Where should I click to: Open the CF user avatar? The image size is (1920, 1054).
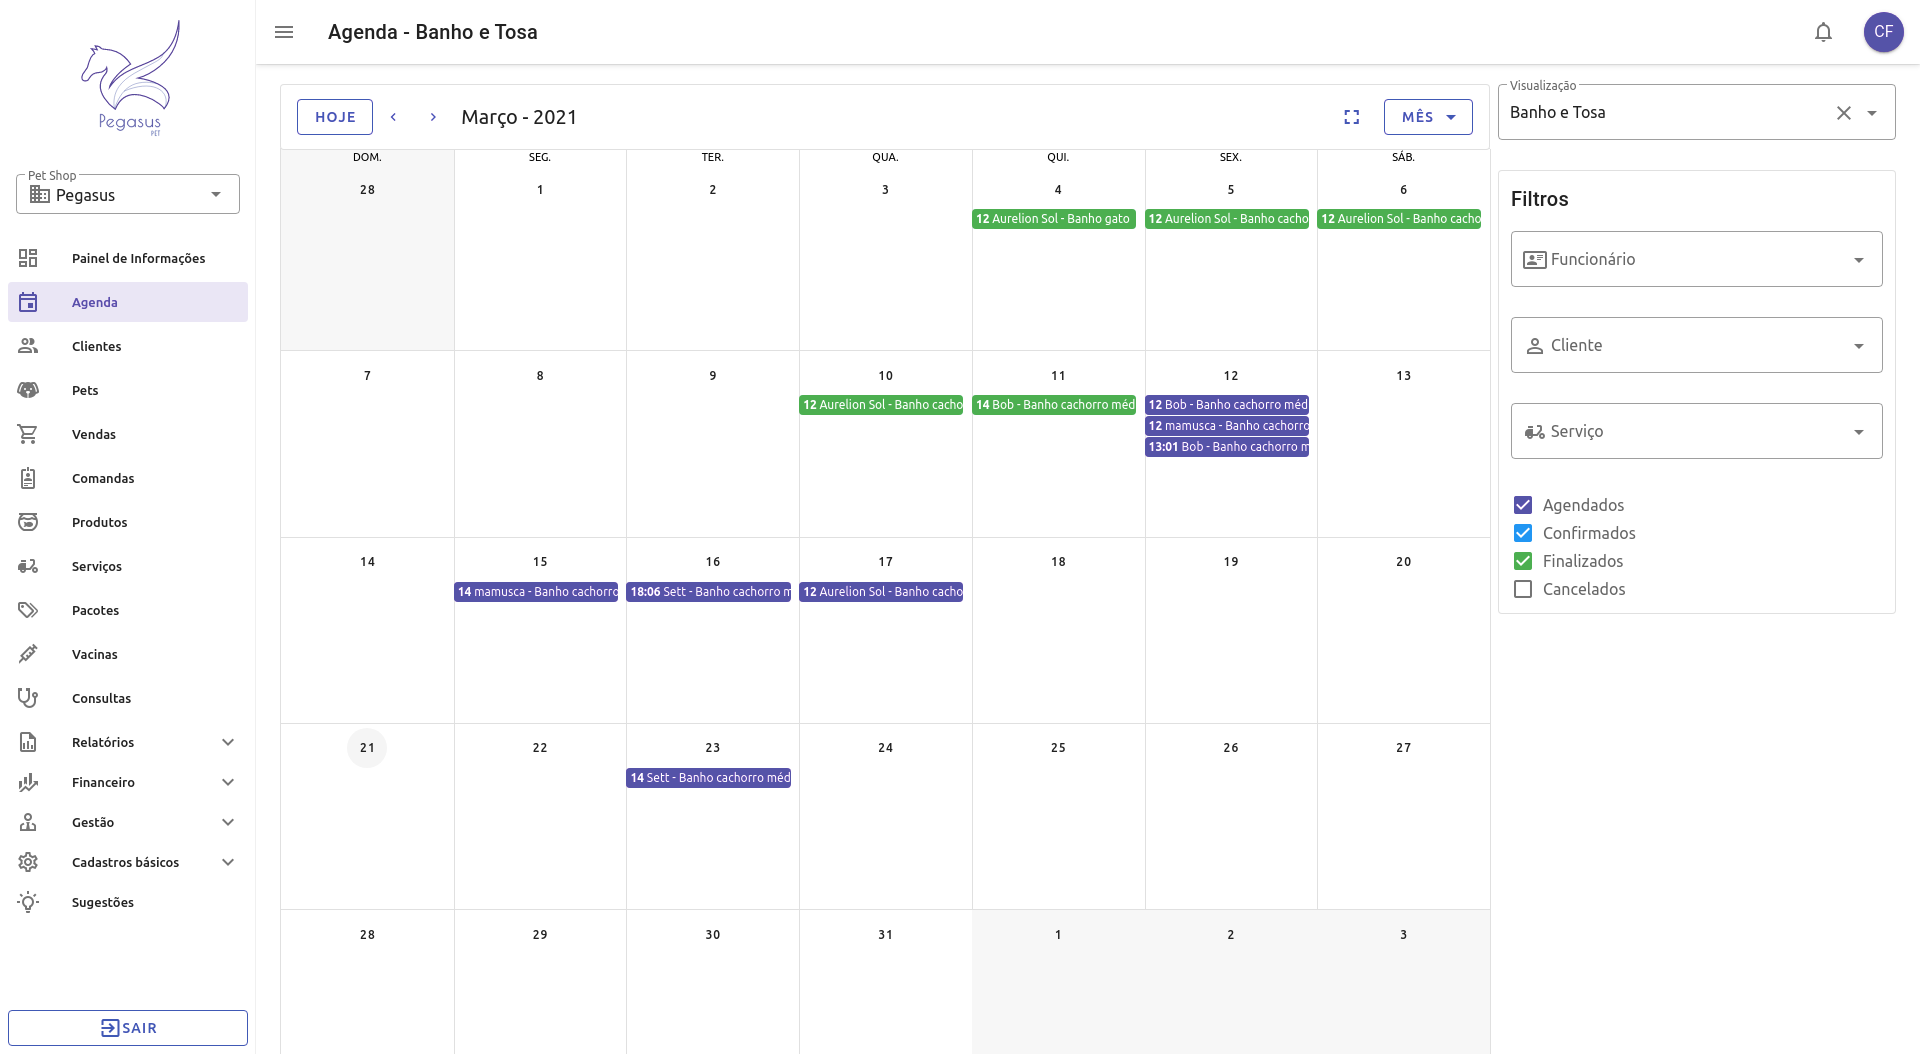(x=1883, y=32)
